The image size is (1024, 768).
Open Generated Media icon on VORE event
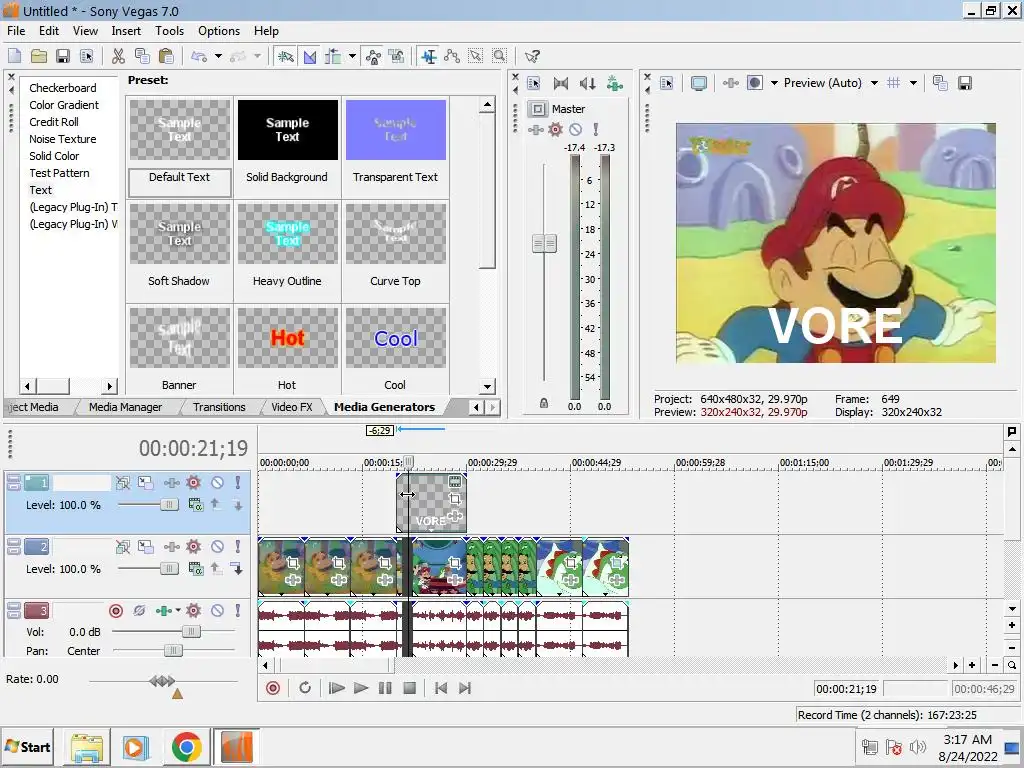click(455, 482)
